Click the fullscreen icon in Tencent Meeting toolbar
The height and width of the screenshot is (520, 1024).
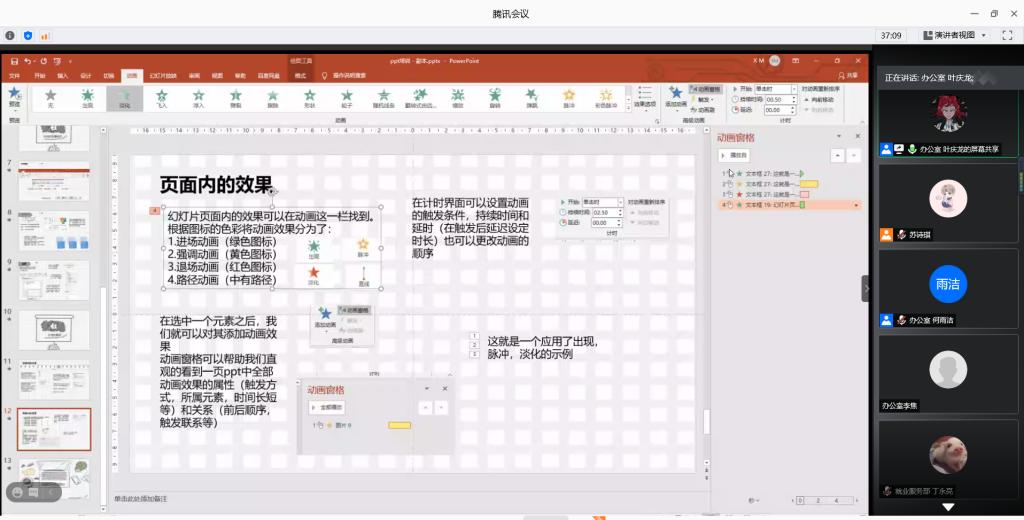pyautogui.click(x=1008, y=35)
